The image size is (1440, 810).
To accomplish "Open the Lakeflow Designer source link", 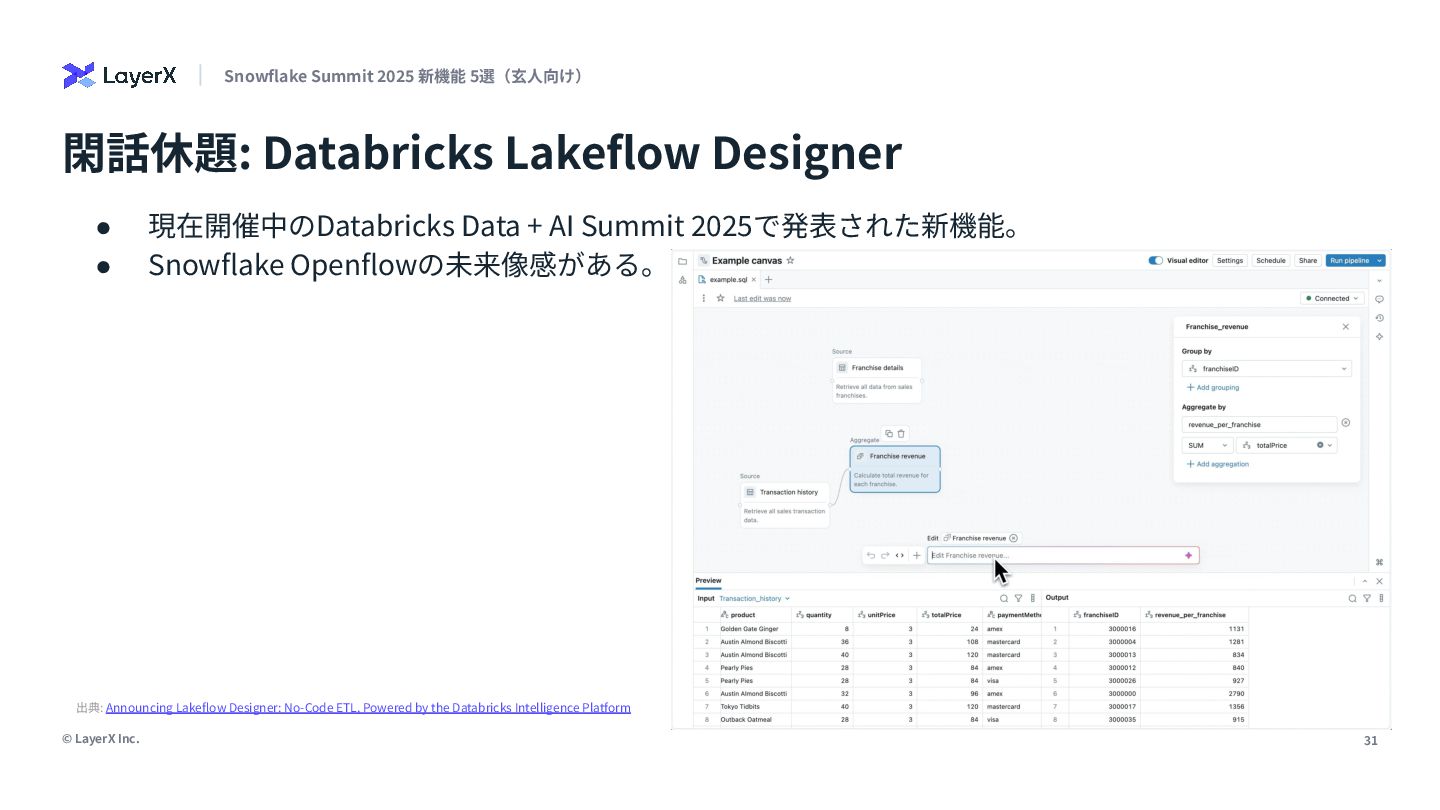I will [368, 707].
